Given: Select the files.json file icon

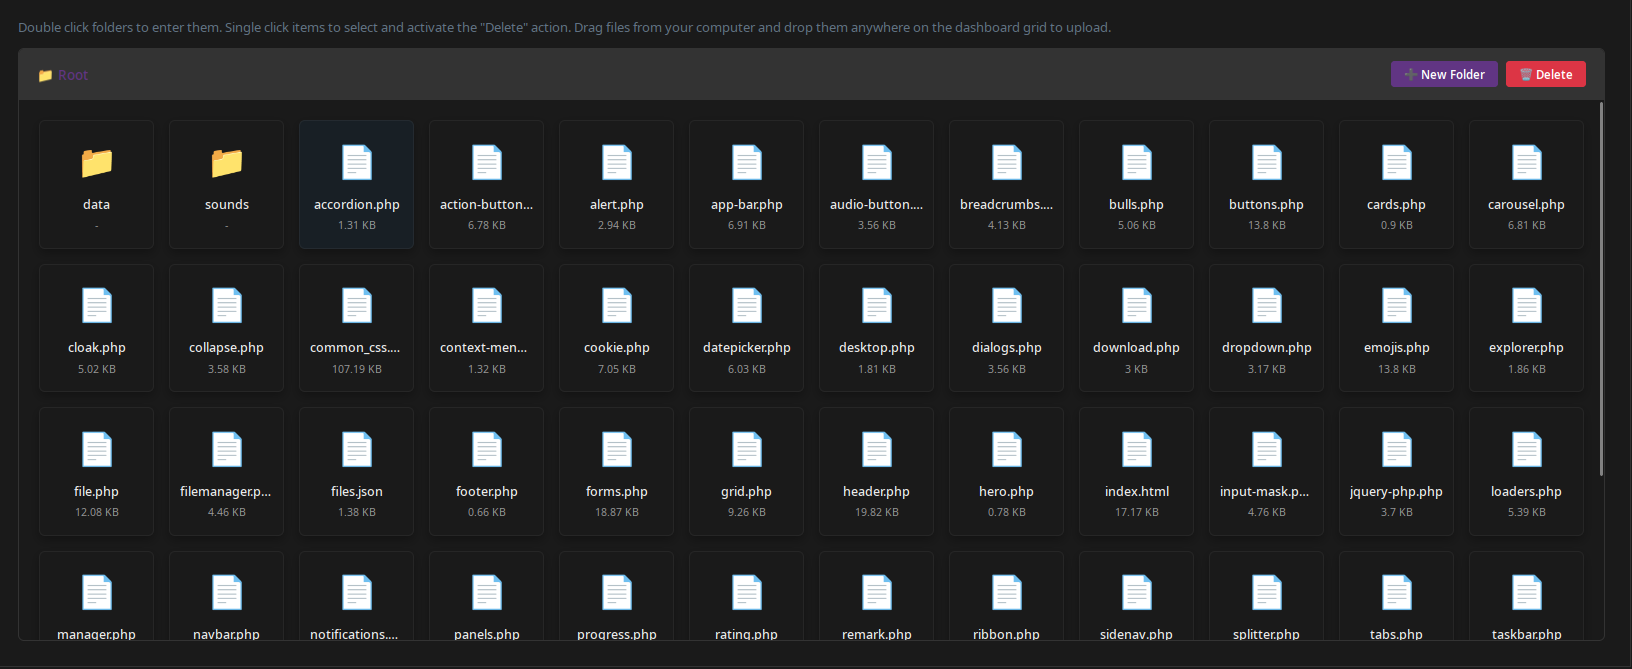Looking at the screenshot, I should pyautogui.click(x=357, y=450).
